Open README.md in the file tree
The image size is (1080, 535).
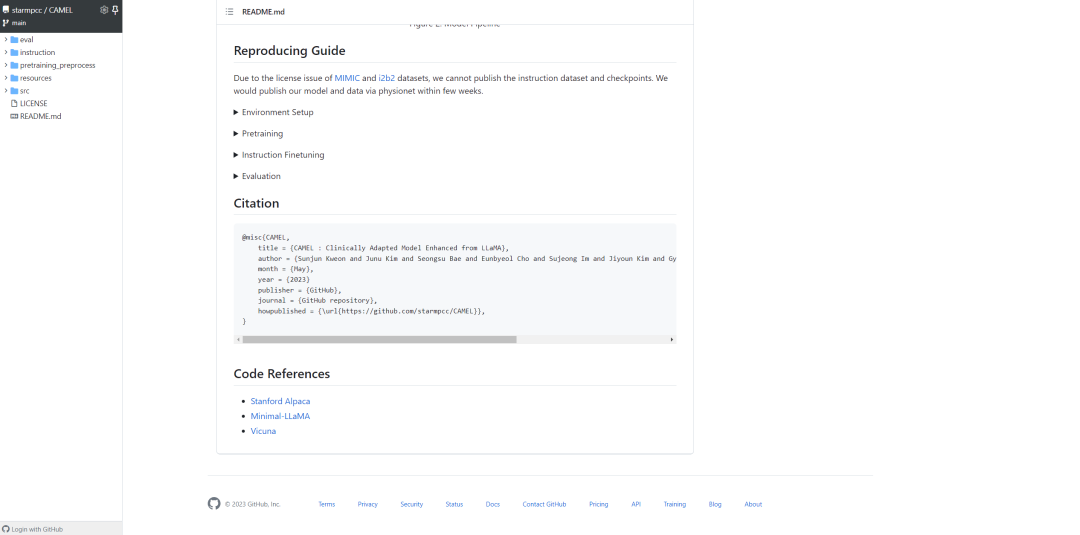[40, 116]
